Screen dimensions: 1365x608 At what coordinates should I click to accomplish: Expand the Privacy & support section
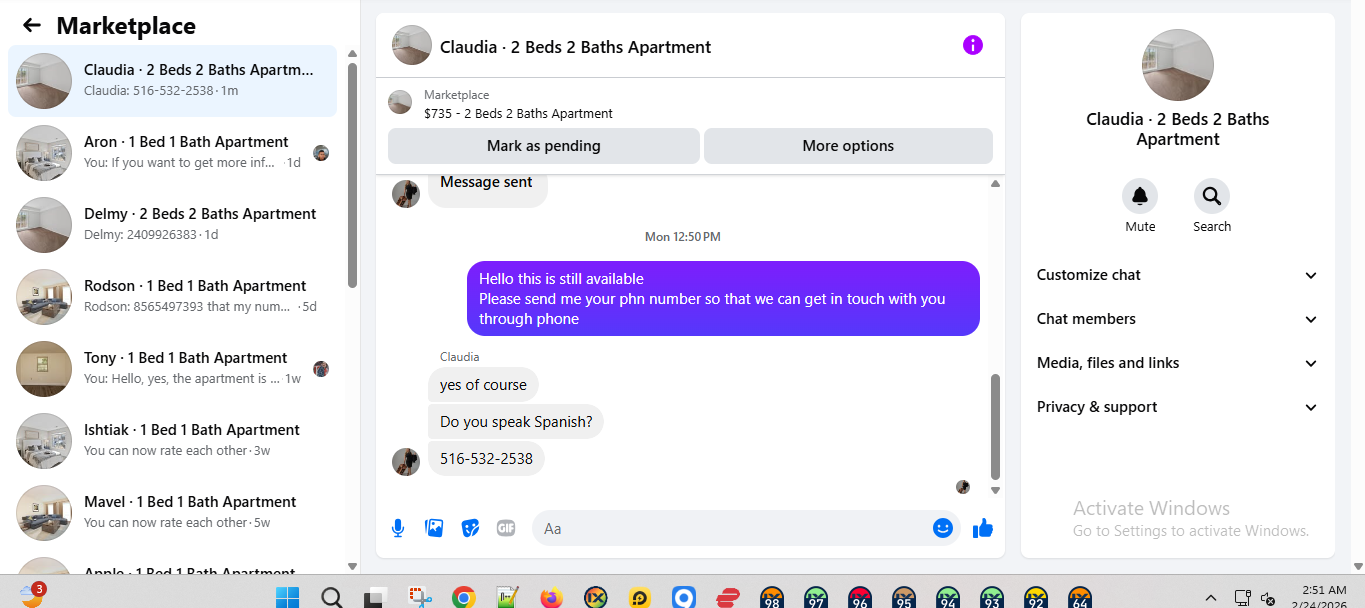point(1177,407)
